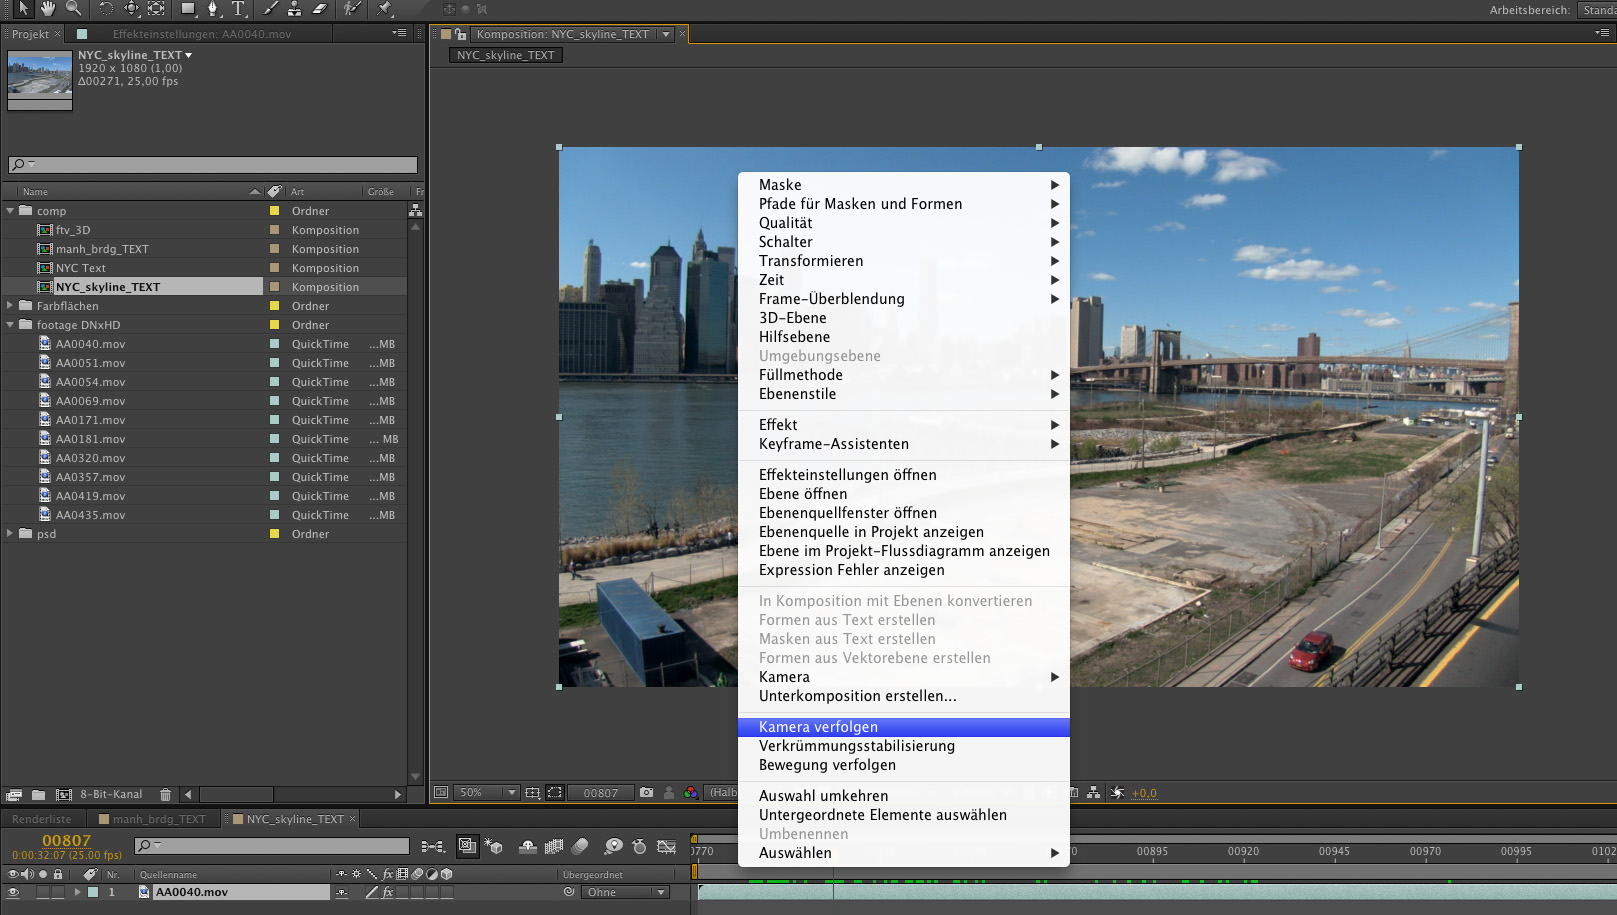The image size is (1617, 915).
Task: Select the Zoom magnifier tool
Action: click(x=74, y=9)
